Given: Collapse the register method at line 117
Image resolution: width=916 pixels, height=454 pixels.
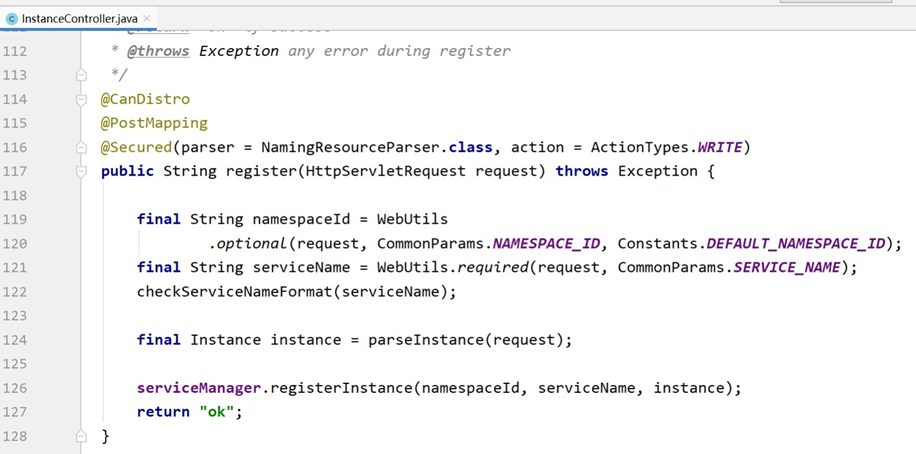Looking at the screenshot, I should [x=81, y=171].
